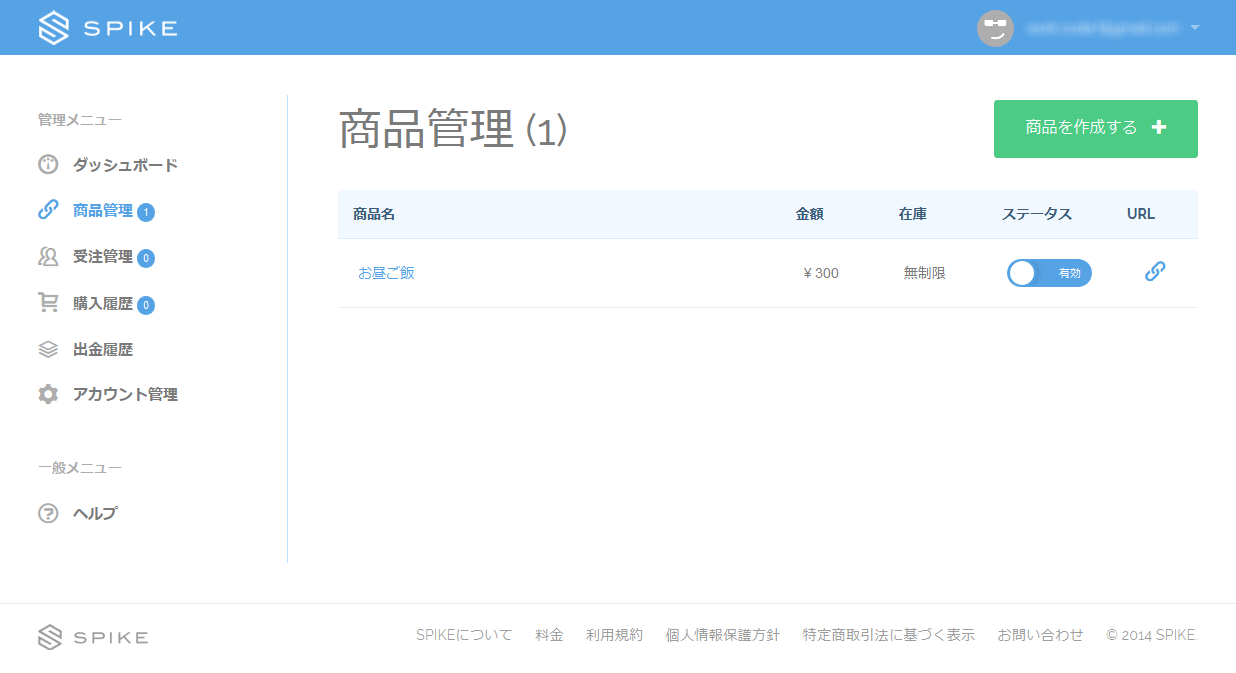Screen dimensions: 1236x673
Task: Open アカウント管理 in the sidebar
Action: [125, 395]
